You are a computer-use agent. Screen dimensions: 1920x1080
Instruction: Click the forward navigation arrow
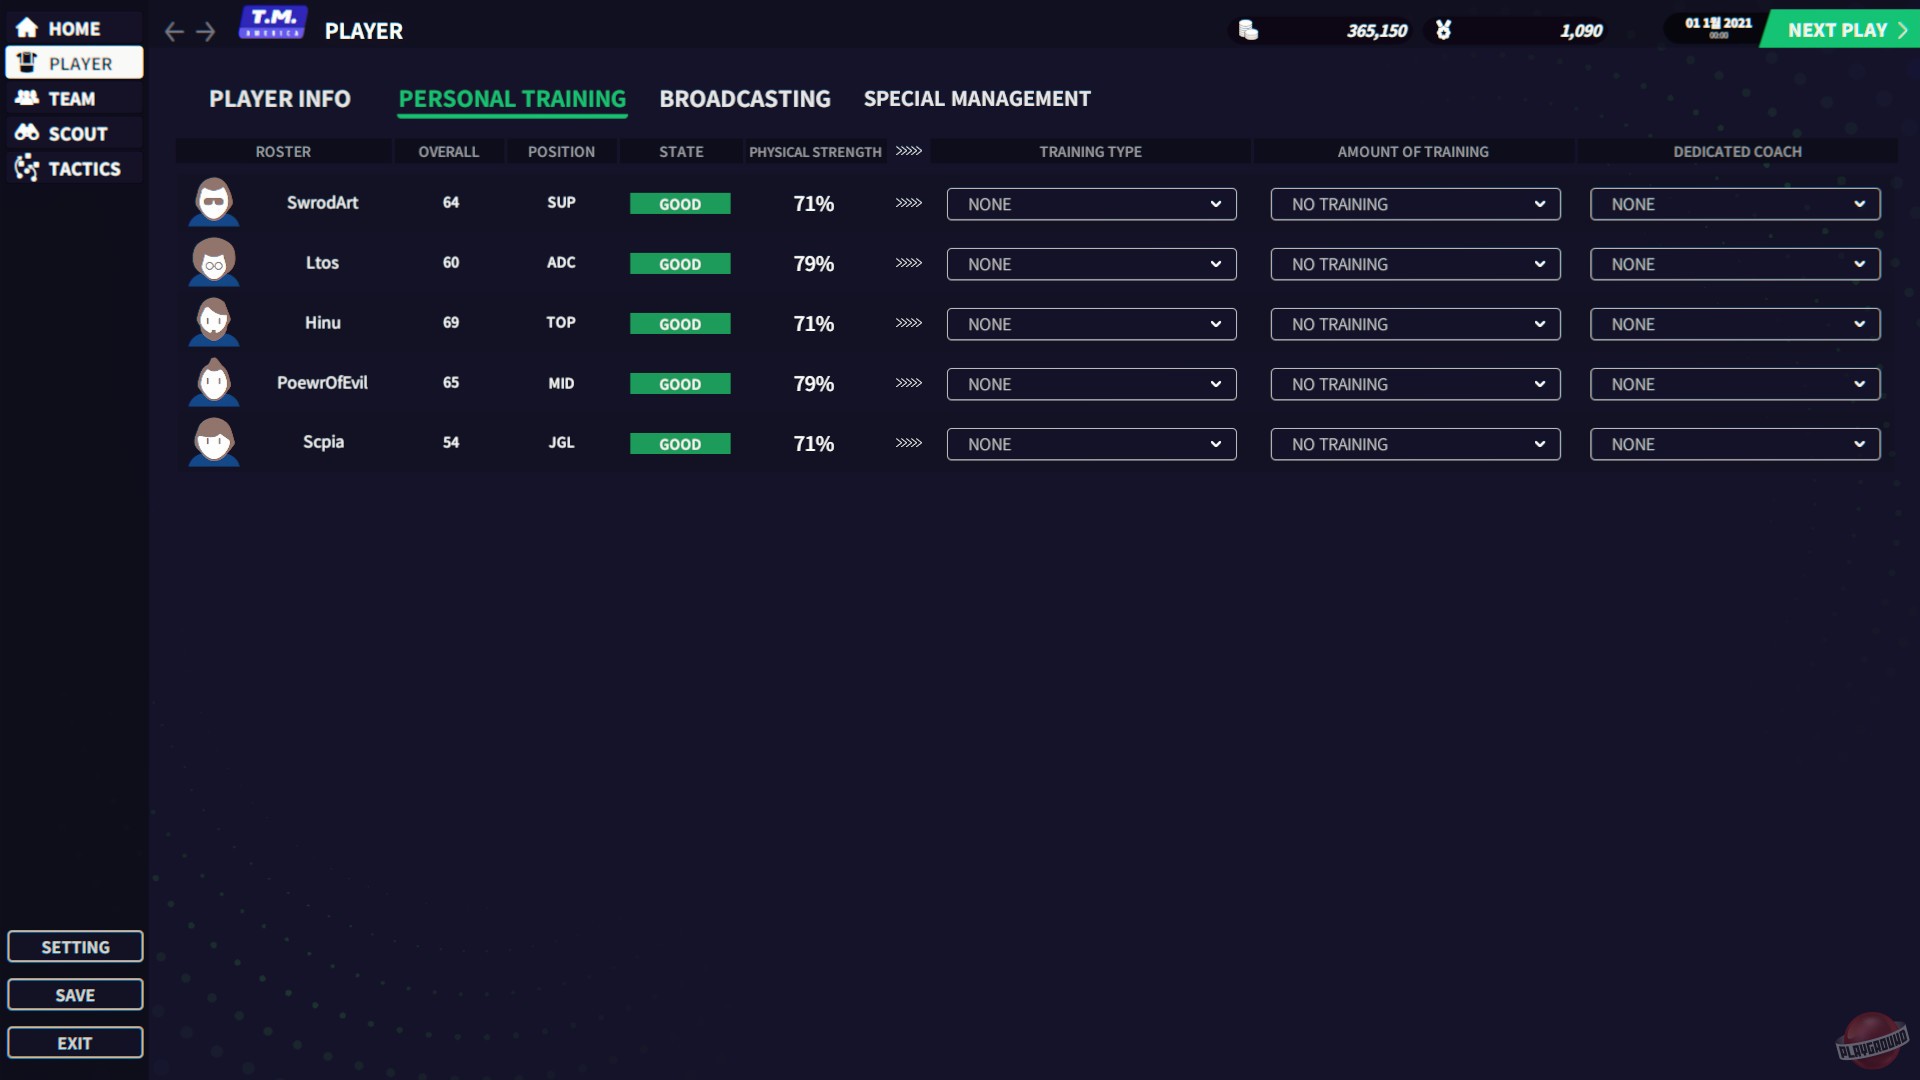pyautogui.click(x=205, y=31)
